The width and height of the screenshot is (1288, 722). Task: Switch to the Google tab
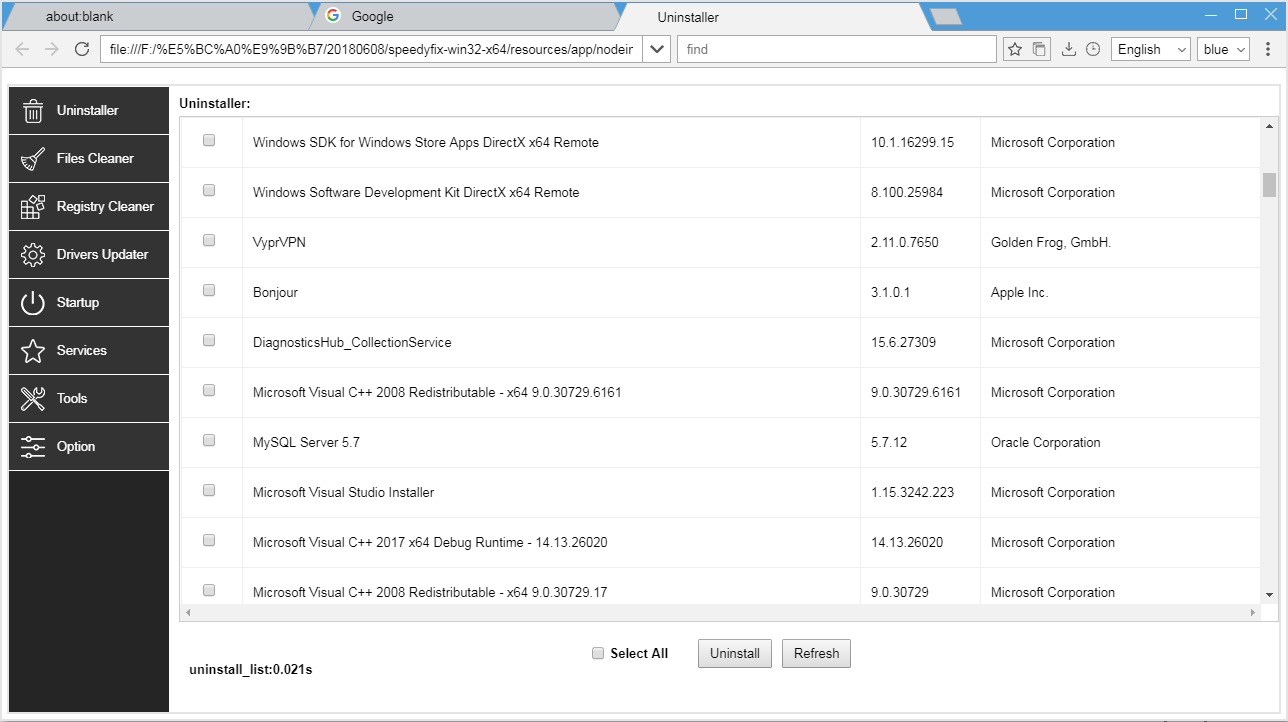tap(465, 16)
